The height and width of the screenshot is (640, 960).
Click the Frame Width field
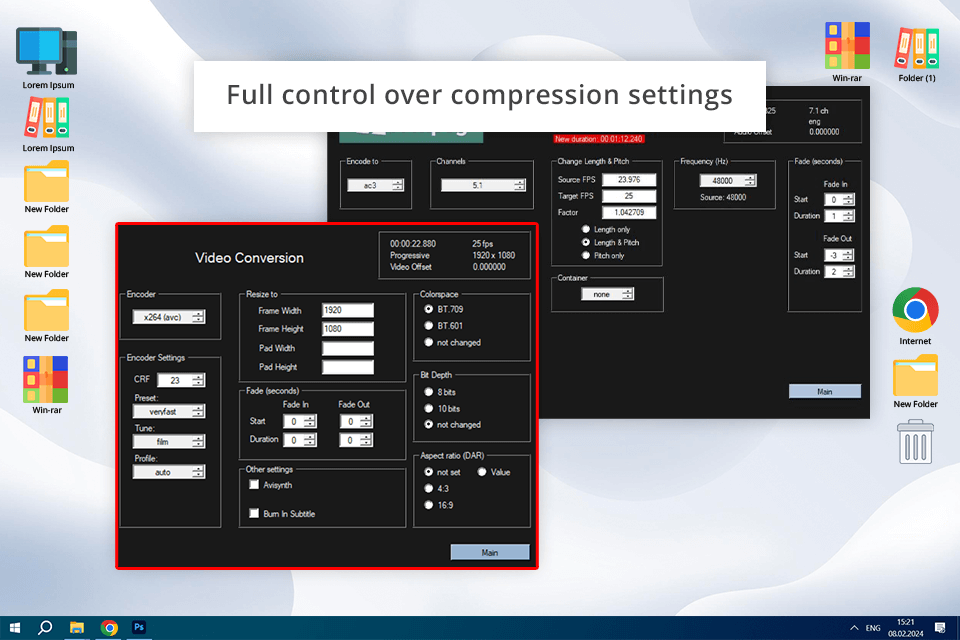click(x=348, y=311)
